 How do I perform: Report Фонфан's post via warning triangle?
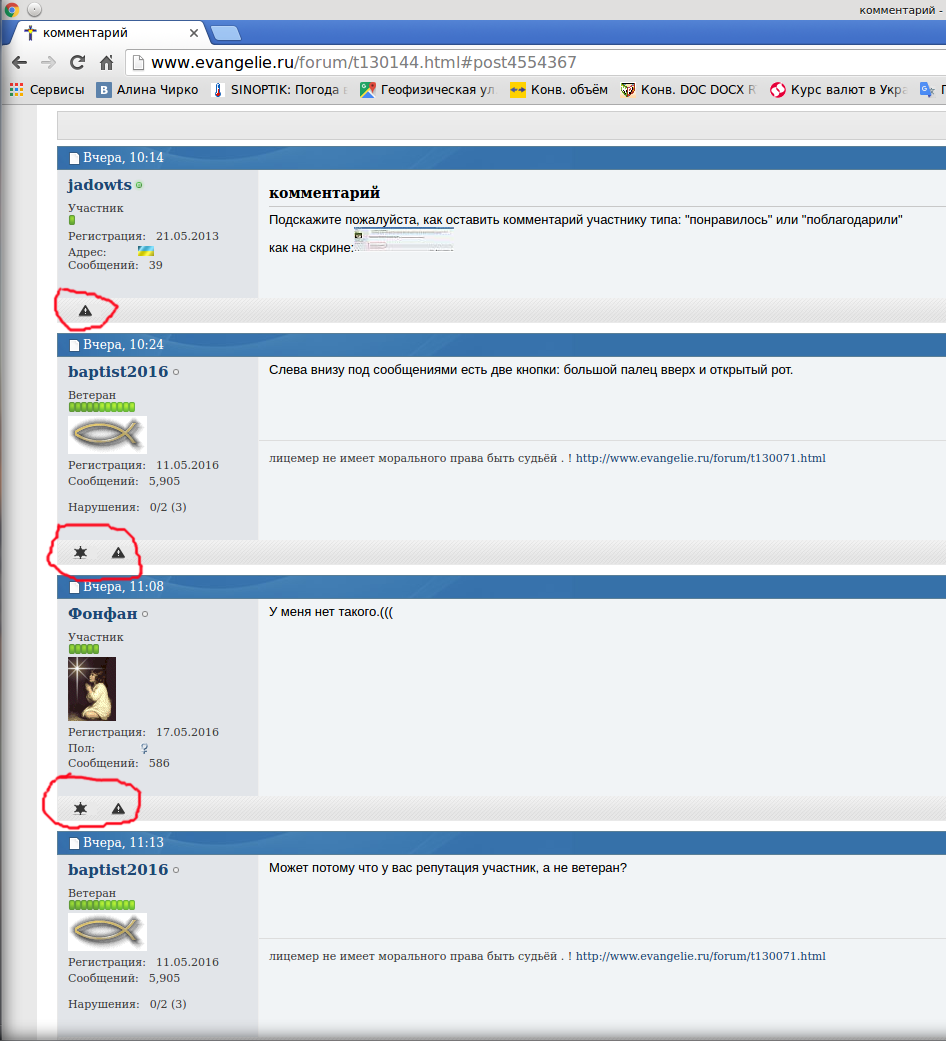coord(118,808)
